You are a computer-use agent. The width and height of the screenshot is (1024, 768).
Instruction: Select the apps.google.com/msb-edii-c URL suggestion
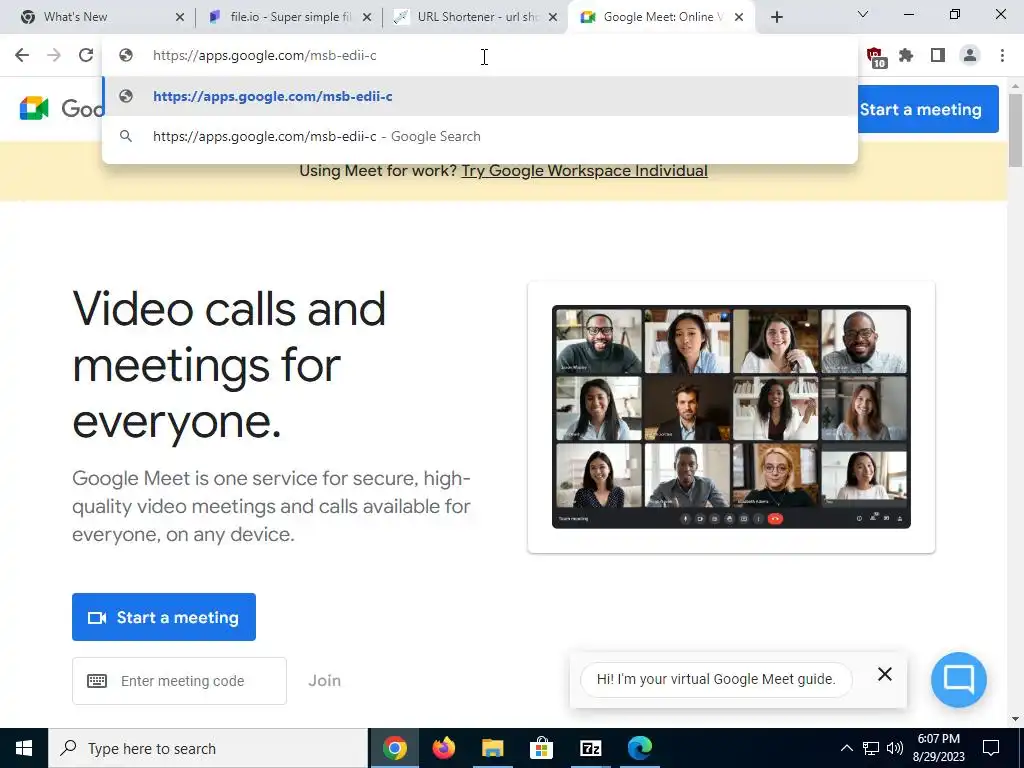point(480,96)
